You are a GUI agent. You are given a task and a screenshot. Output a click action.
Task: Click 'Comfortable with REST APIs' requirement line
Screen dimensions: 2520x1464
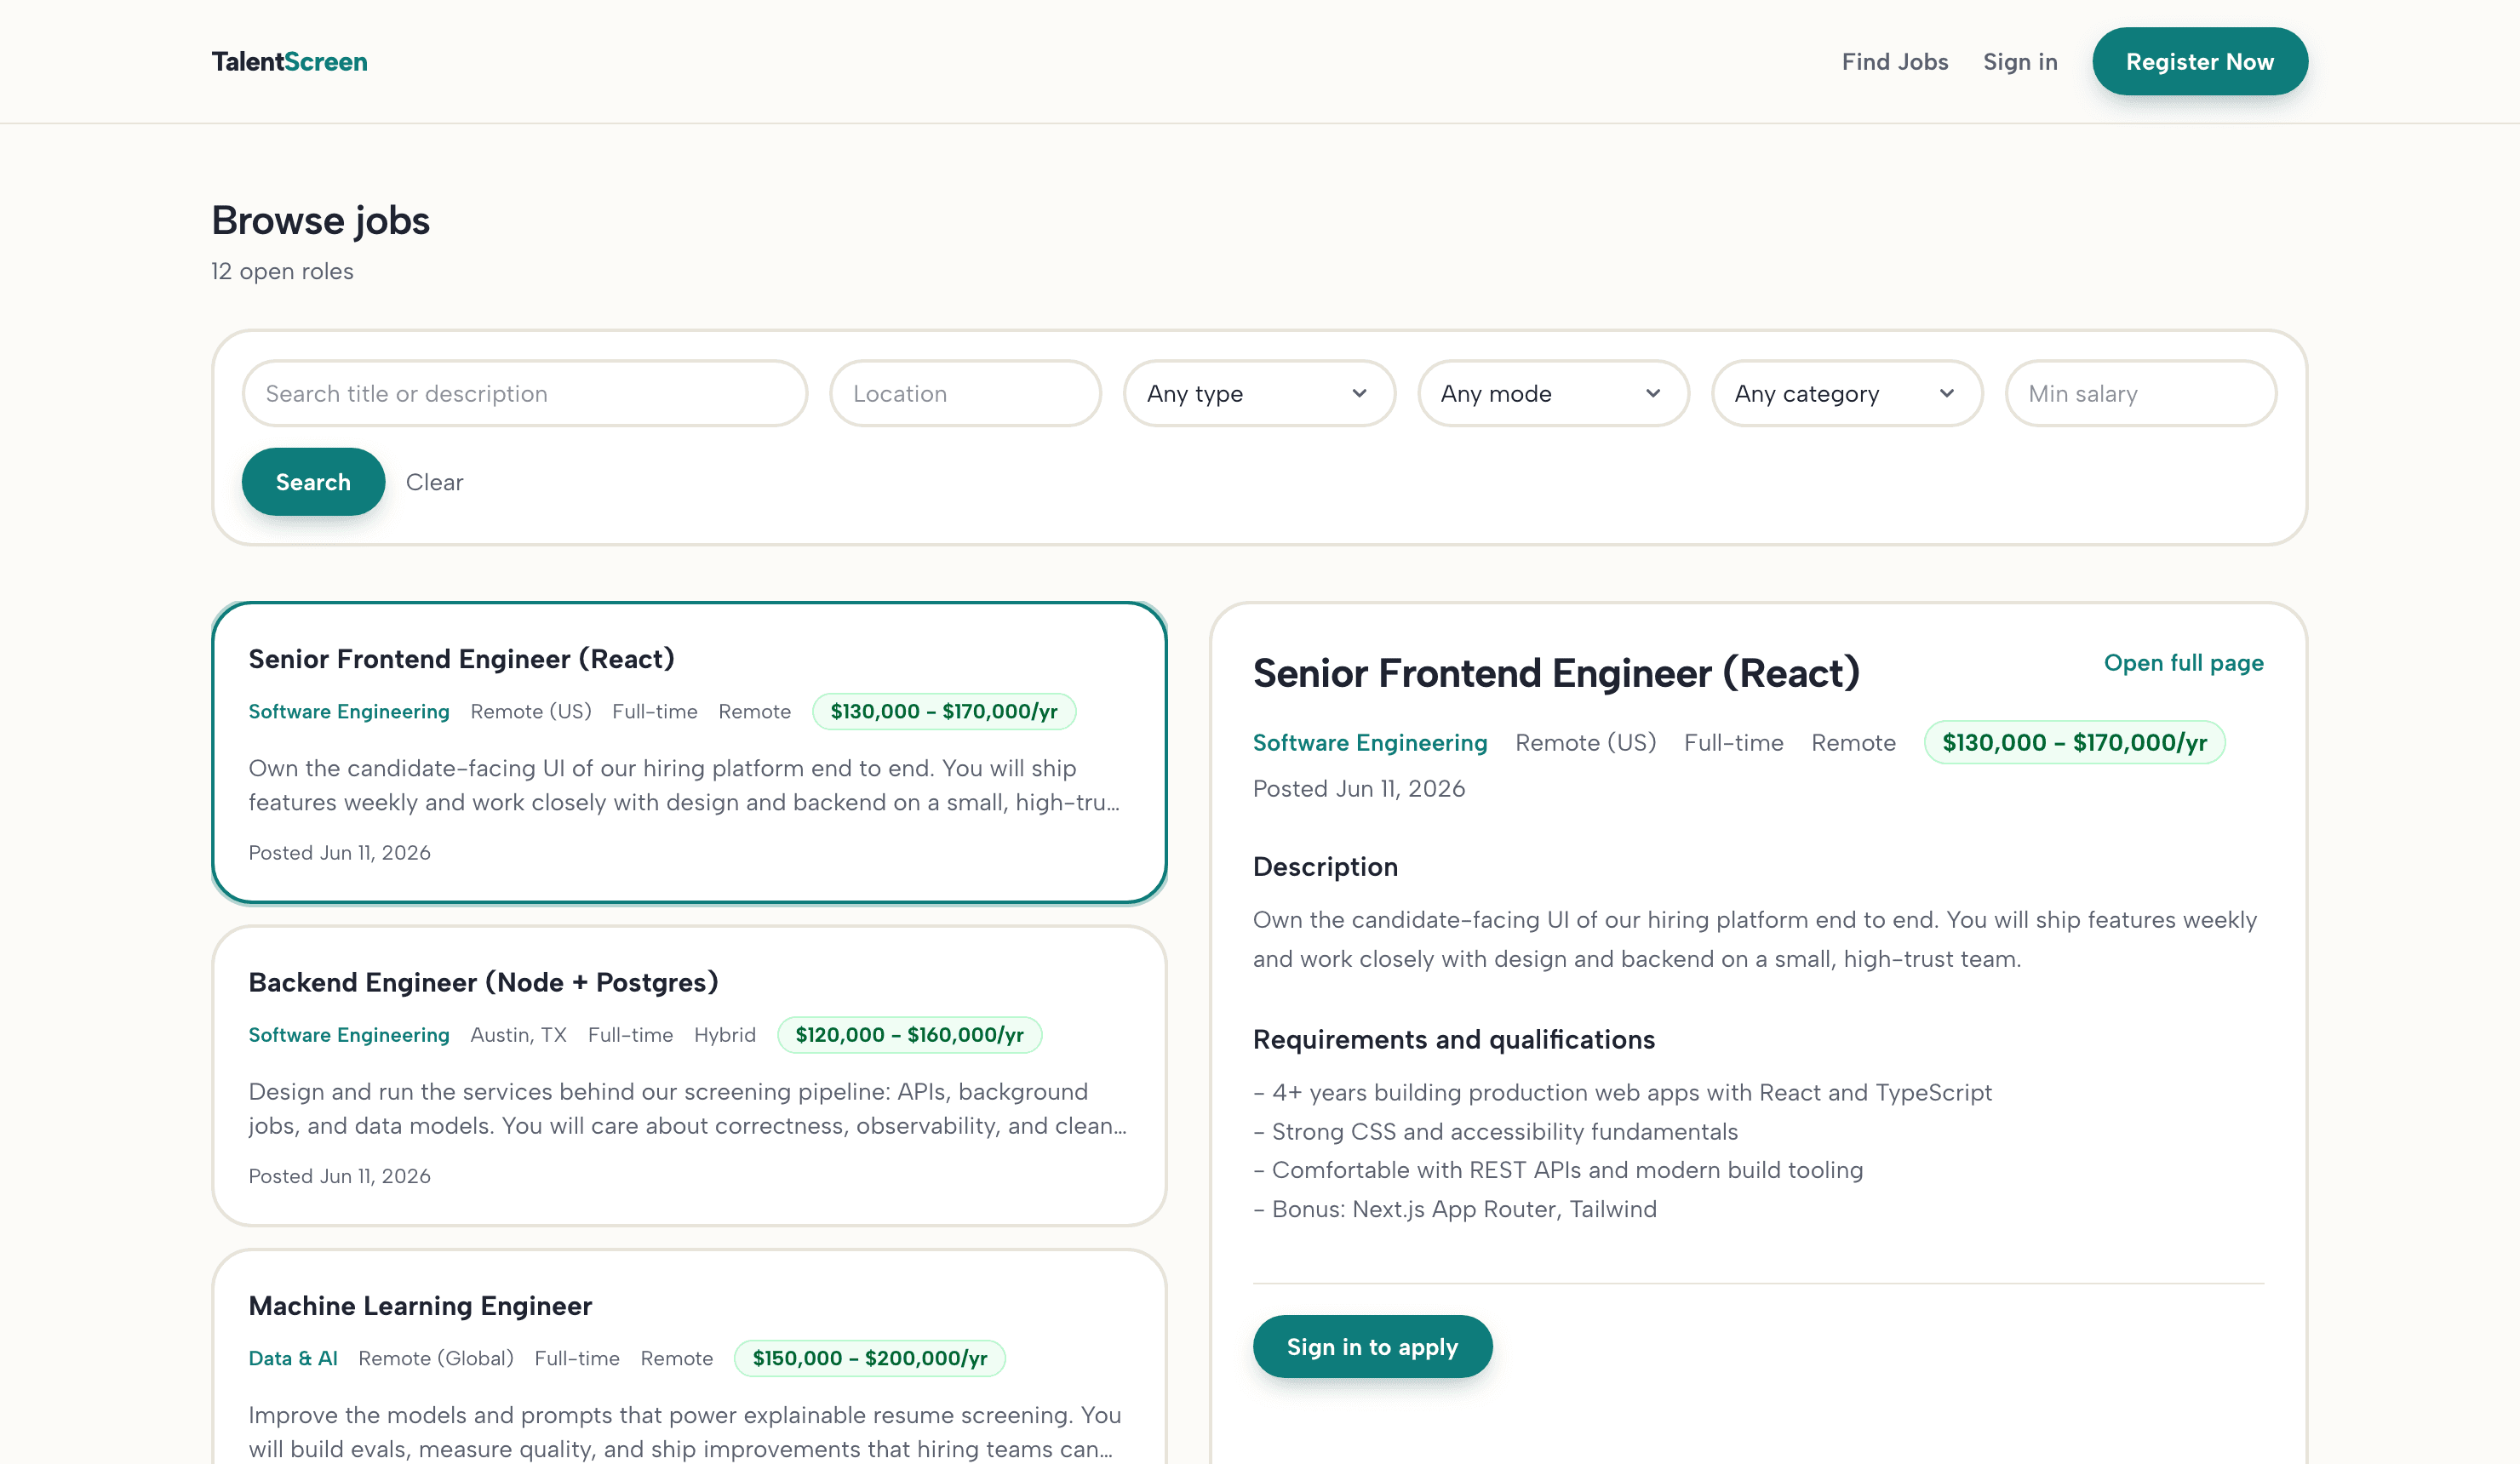click(x=1558, y=1170)
